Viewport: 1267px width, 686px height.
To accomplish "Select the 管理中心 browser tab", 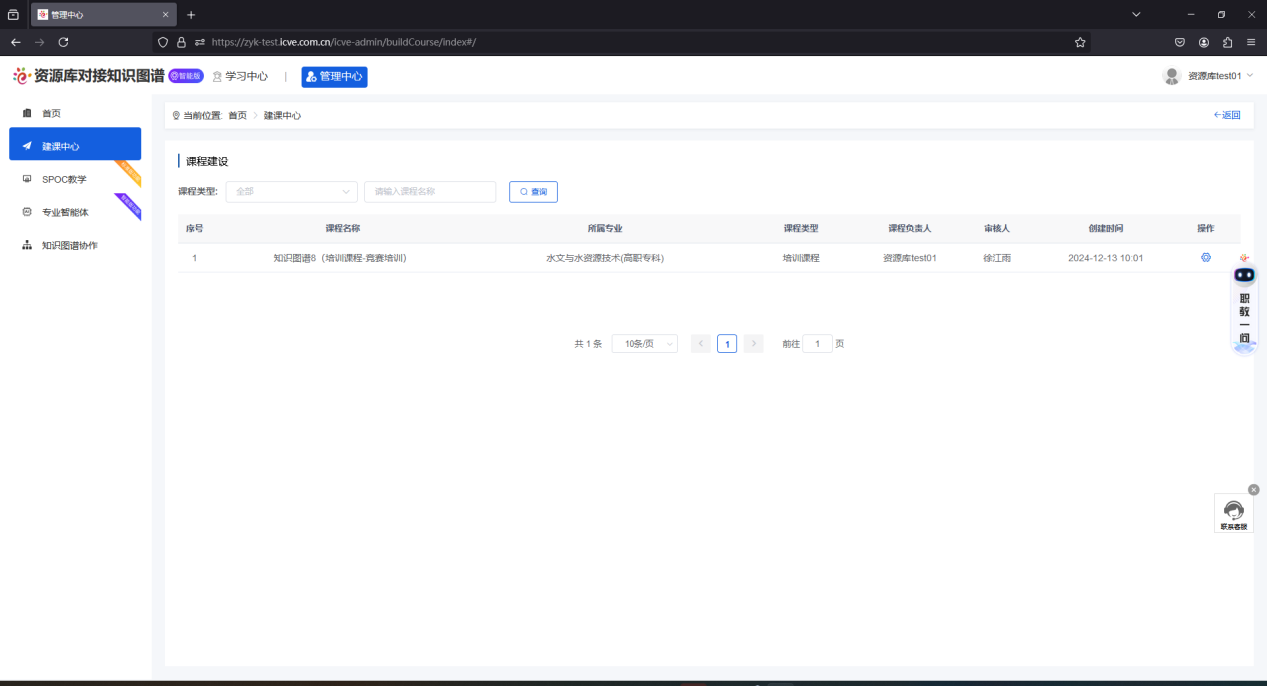I will click(x=104, y=15).
